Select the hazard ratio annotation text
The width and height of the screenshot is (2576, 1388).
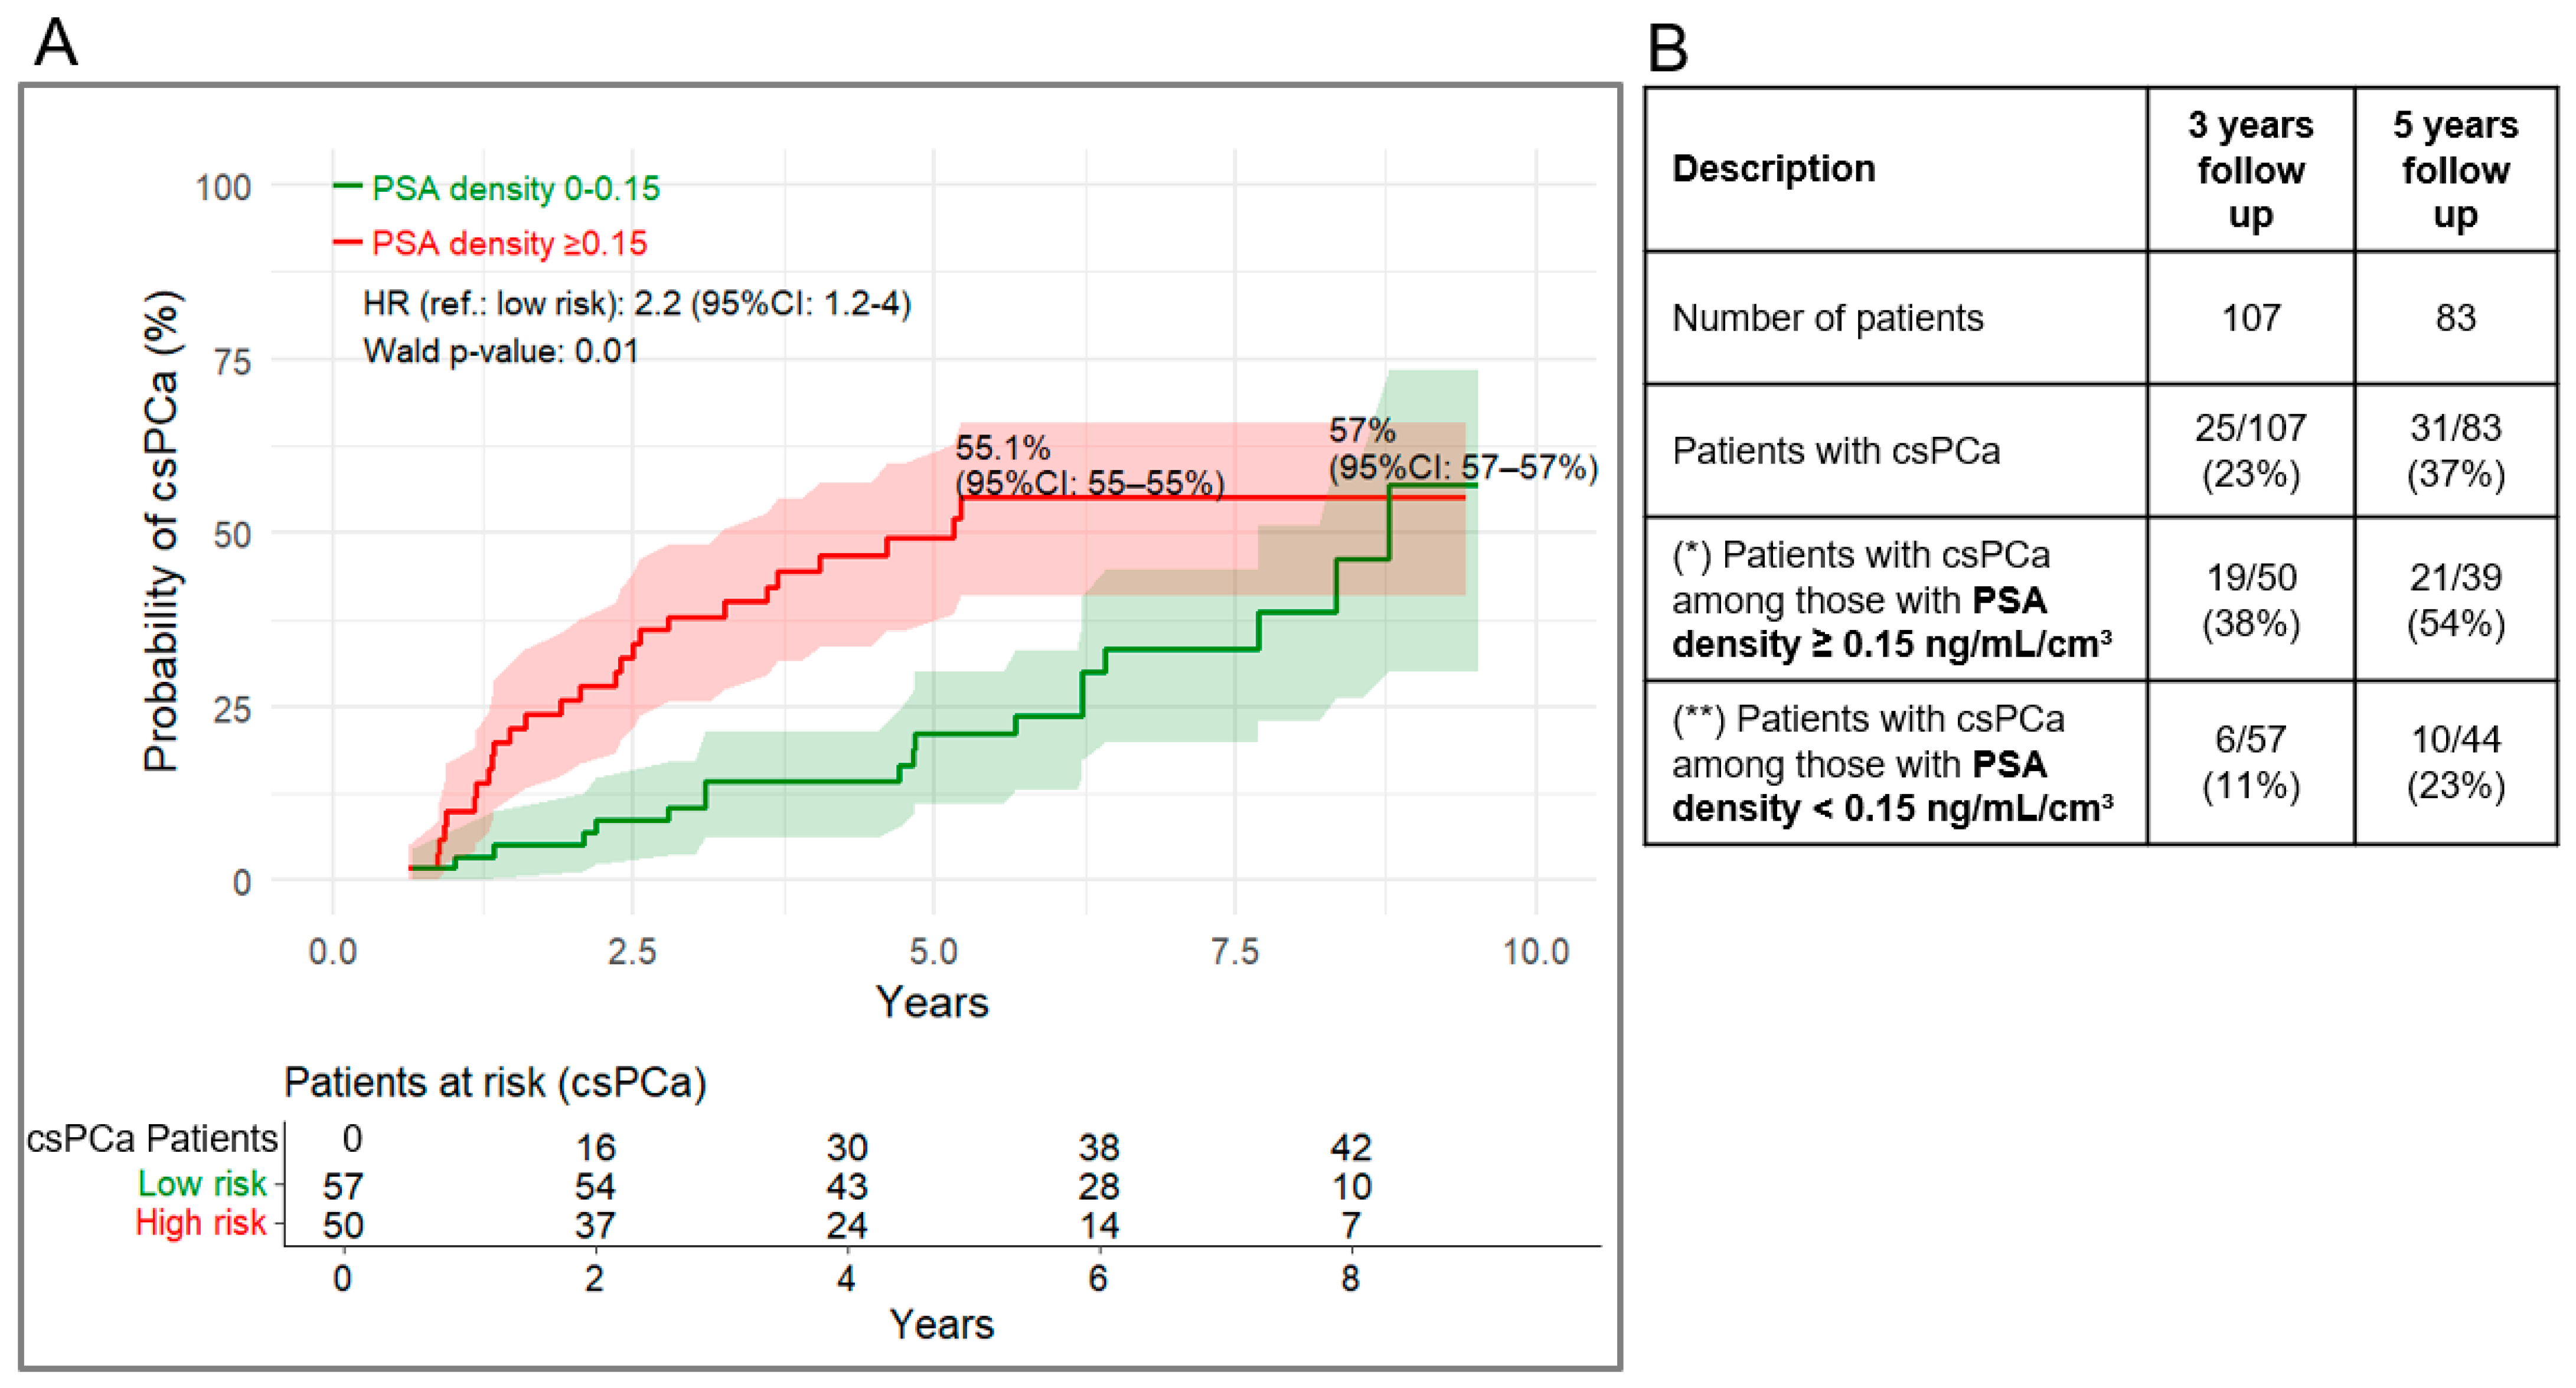coord(637,303)
